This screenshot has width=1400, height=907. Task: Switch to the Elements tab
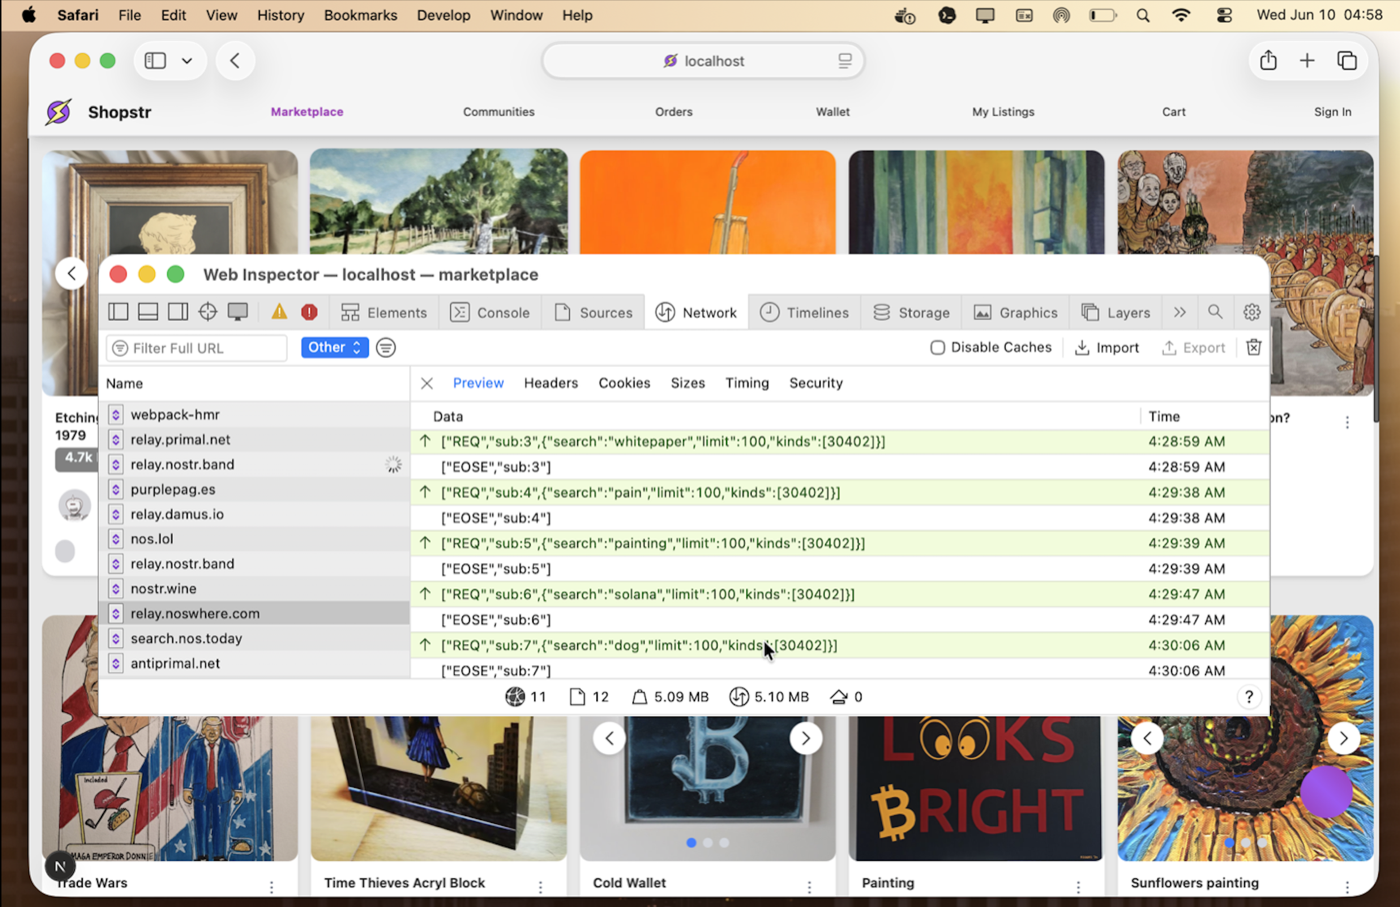tap(384, 313)
